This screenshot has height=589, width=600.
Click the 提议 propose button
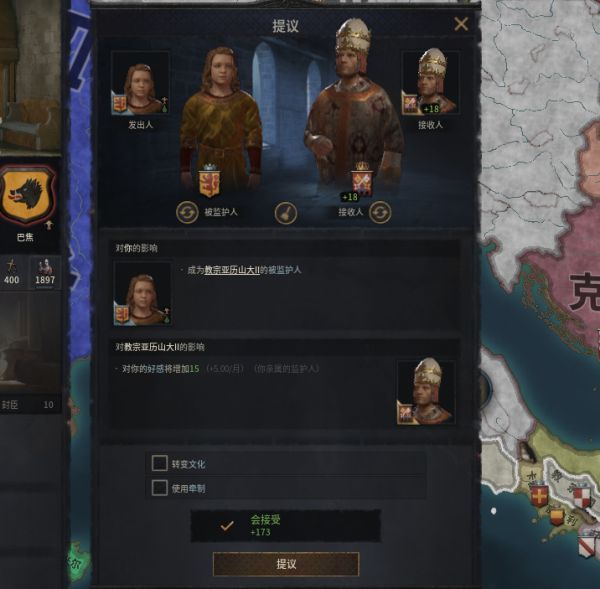pos(286,564)
